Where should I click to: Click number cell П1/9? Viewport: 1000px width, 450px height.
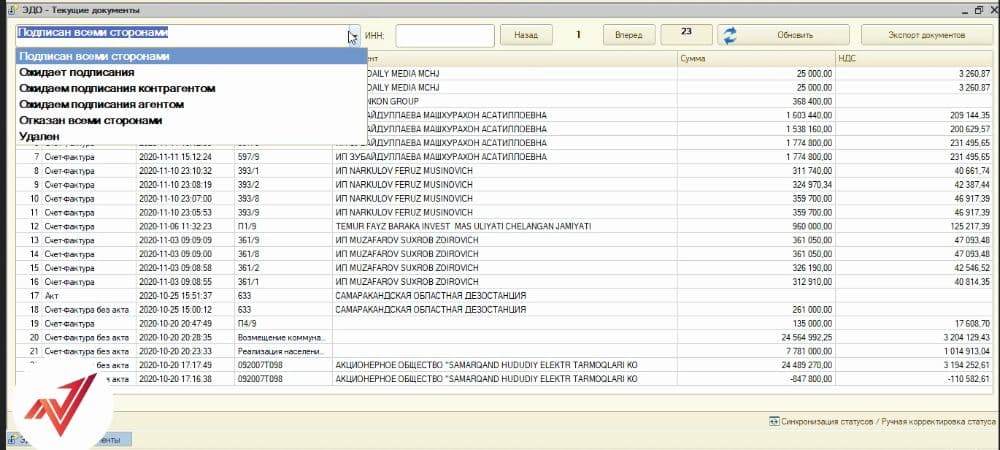click(x=283, y=226)
